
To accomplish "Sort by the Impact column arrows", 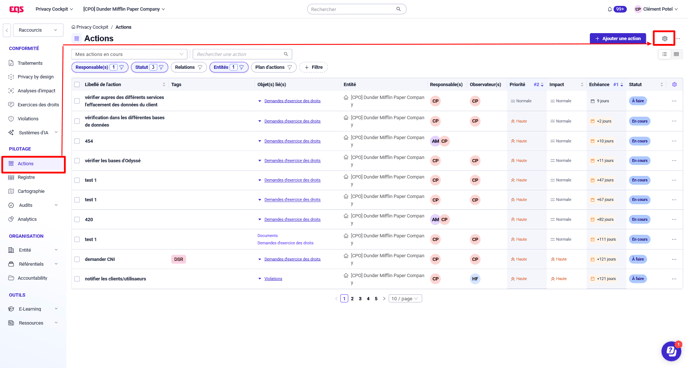I will pyautogui.click(x=582, y=85).
